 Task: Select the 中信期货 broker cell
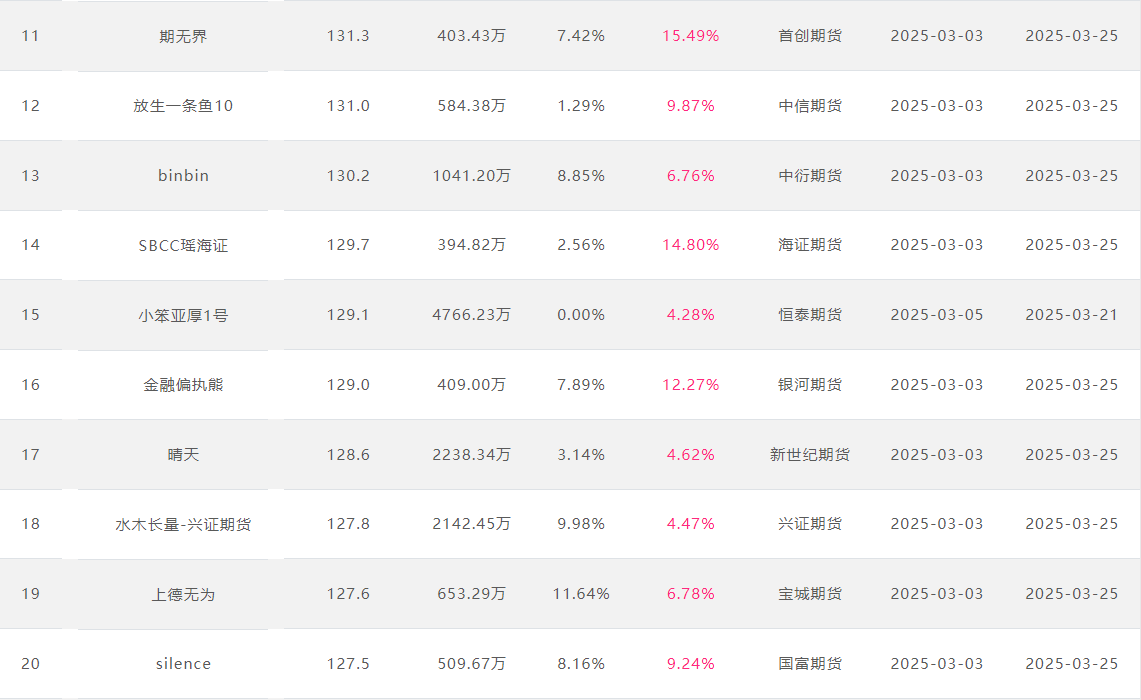(810, 106)
